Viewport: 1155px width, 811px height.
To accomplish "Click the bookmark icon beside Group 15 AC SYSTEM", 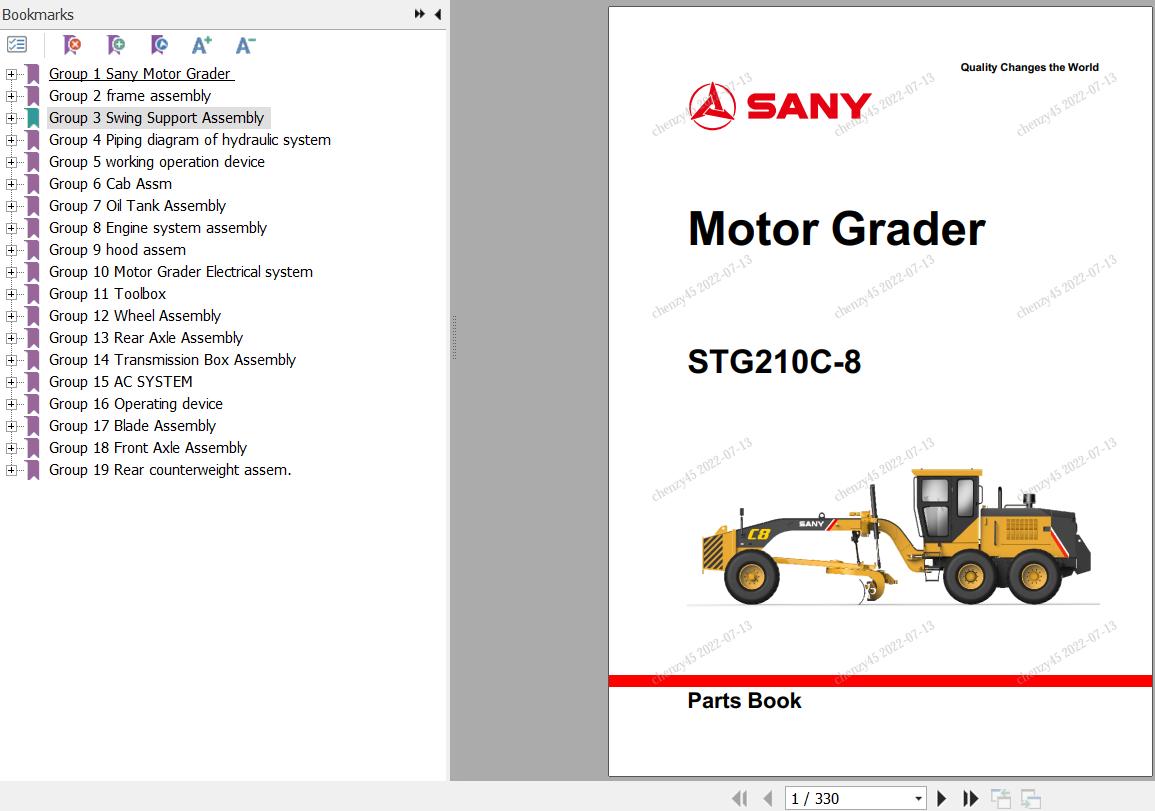I will pos(33,382).
